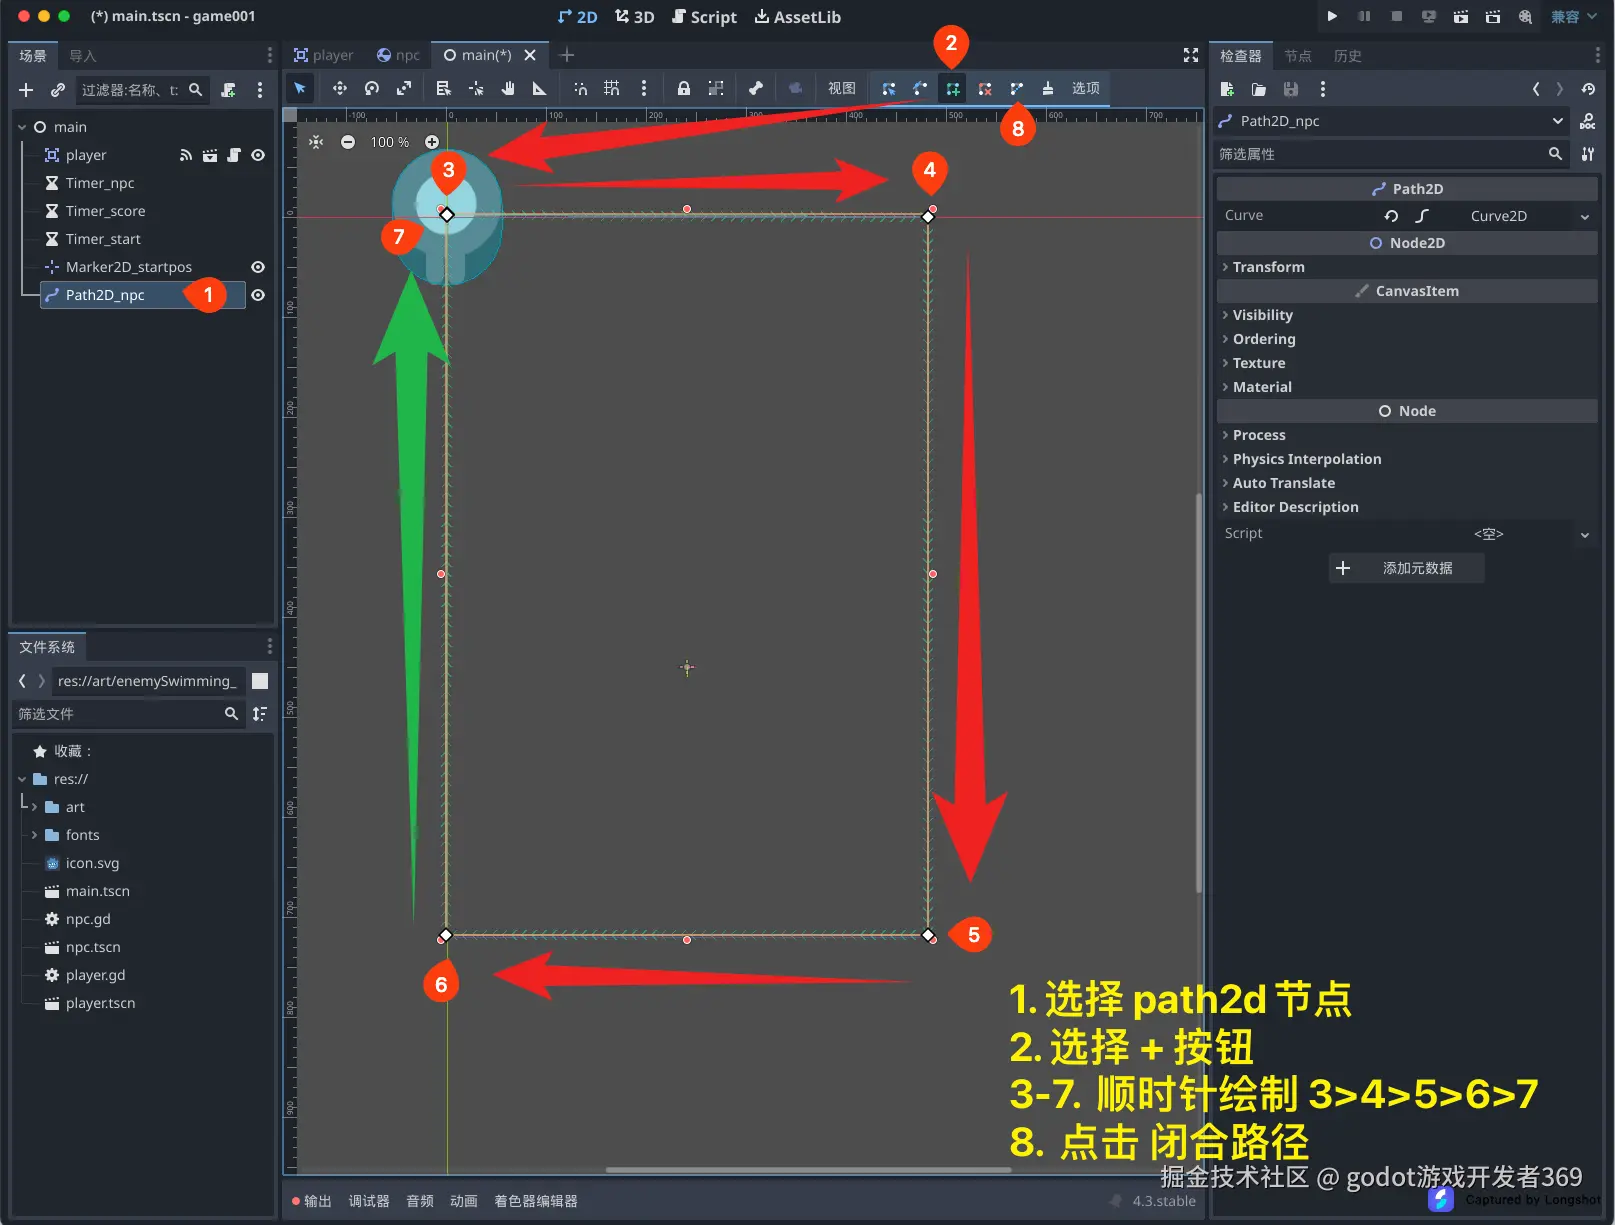Viewport: 1615px width, 1225px height.
Task: Select the npc.gd file
Action: click(88, 919)
